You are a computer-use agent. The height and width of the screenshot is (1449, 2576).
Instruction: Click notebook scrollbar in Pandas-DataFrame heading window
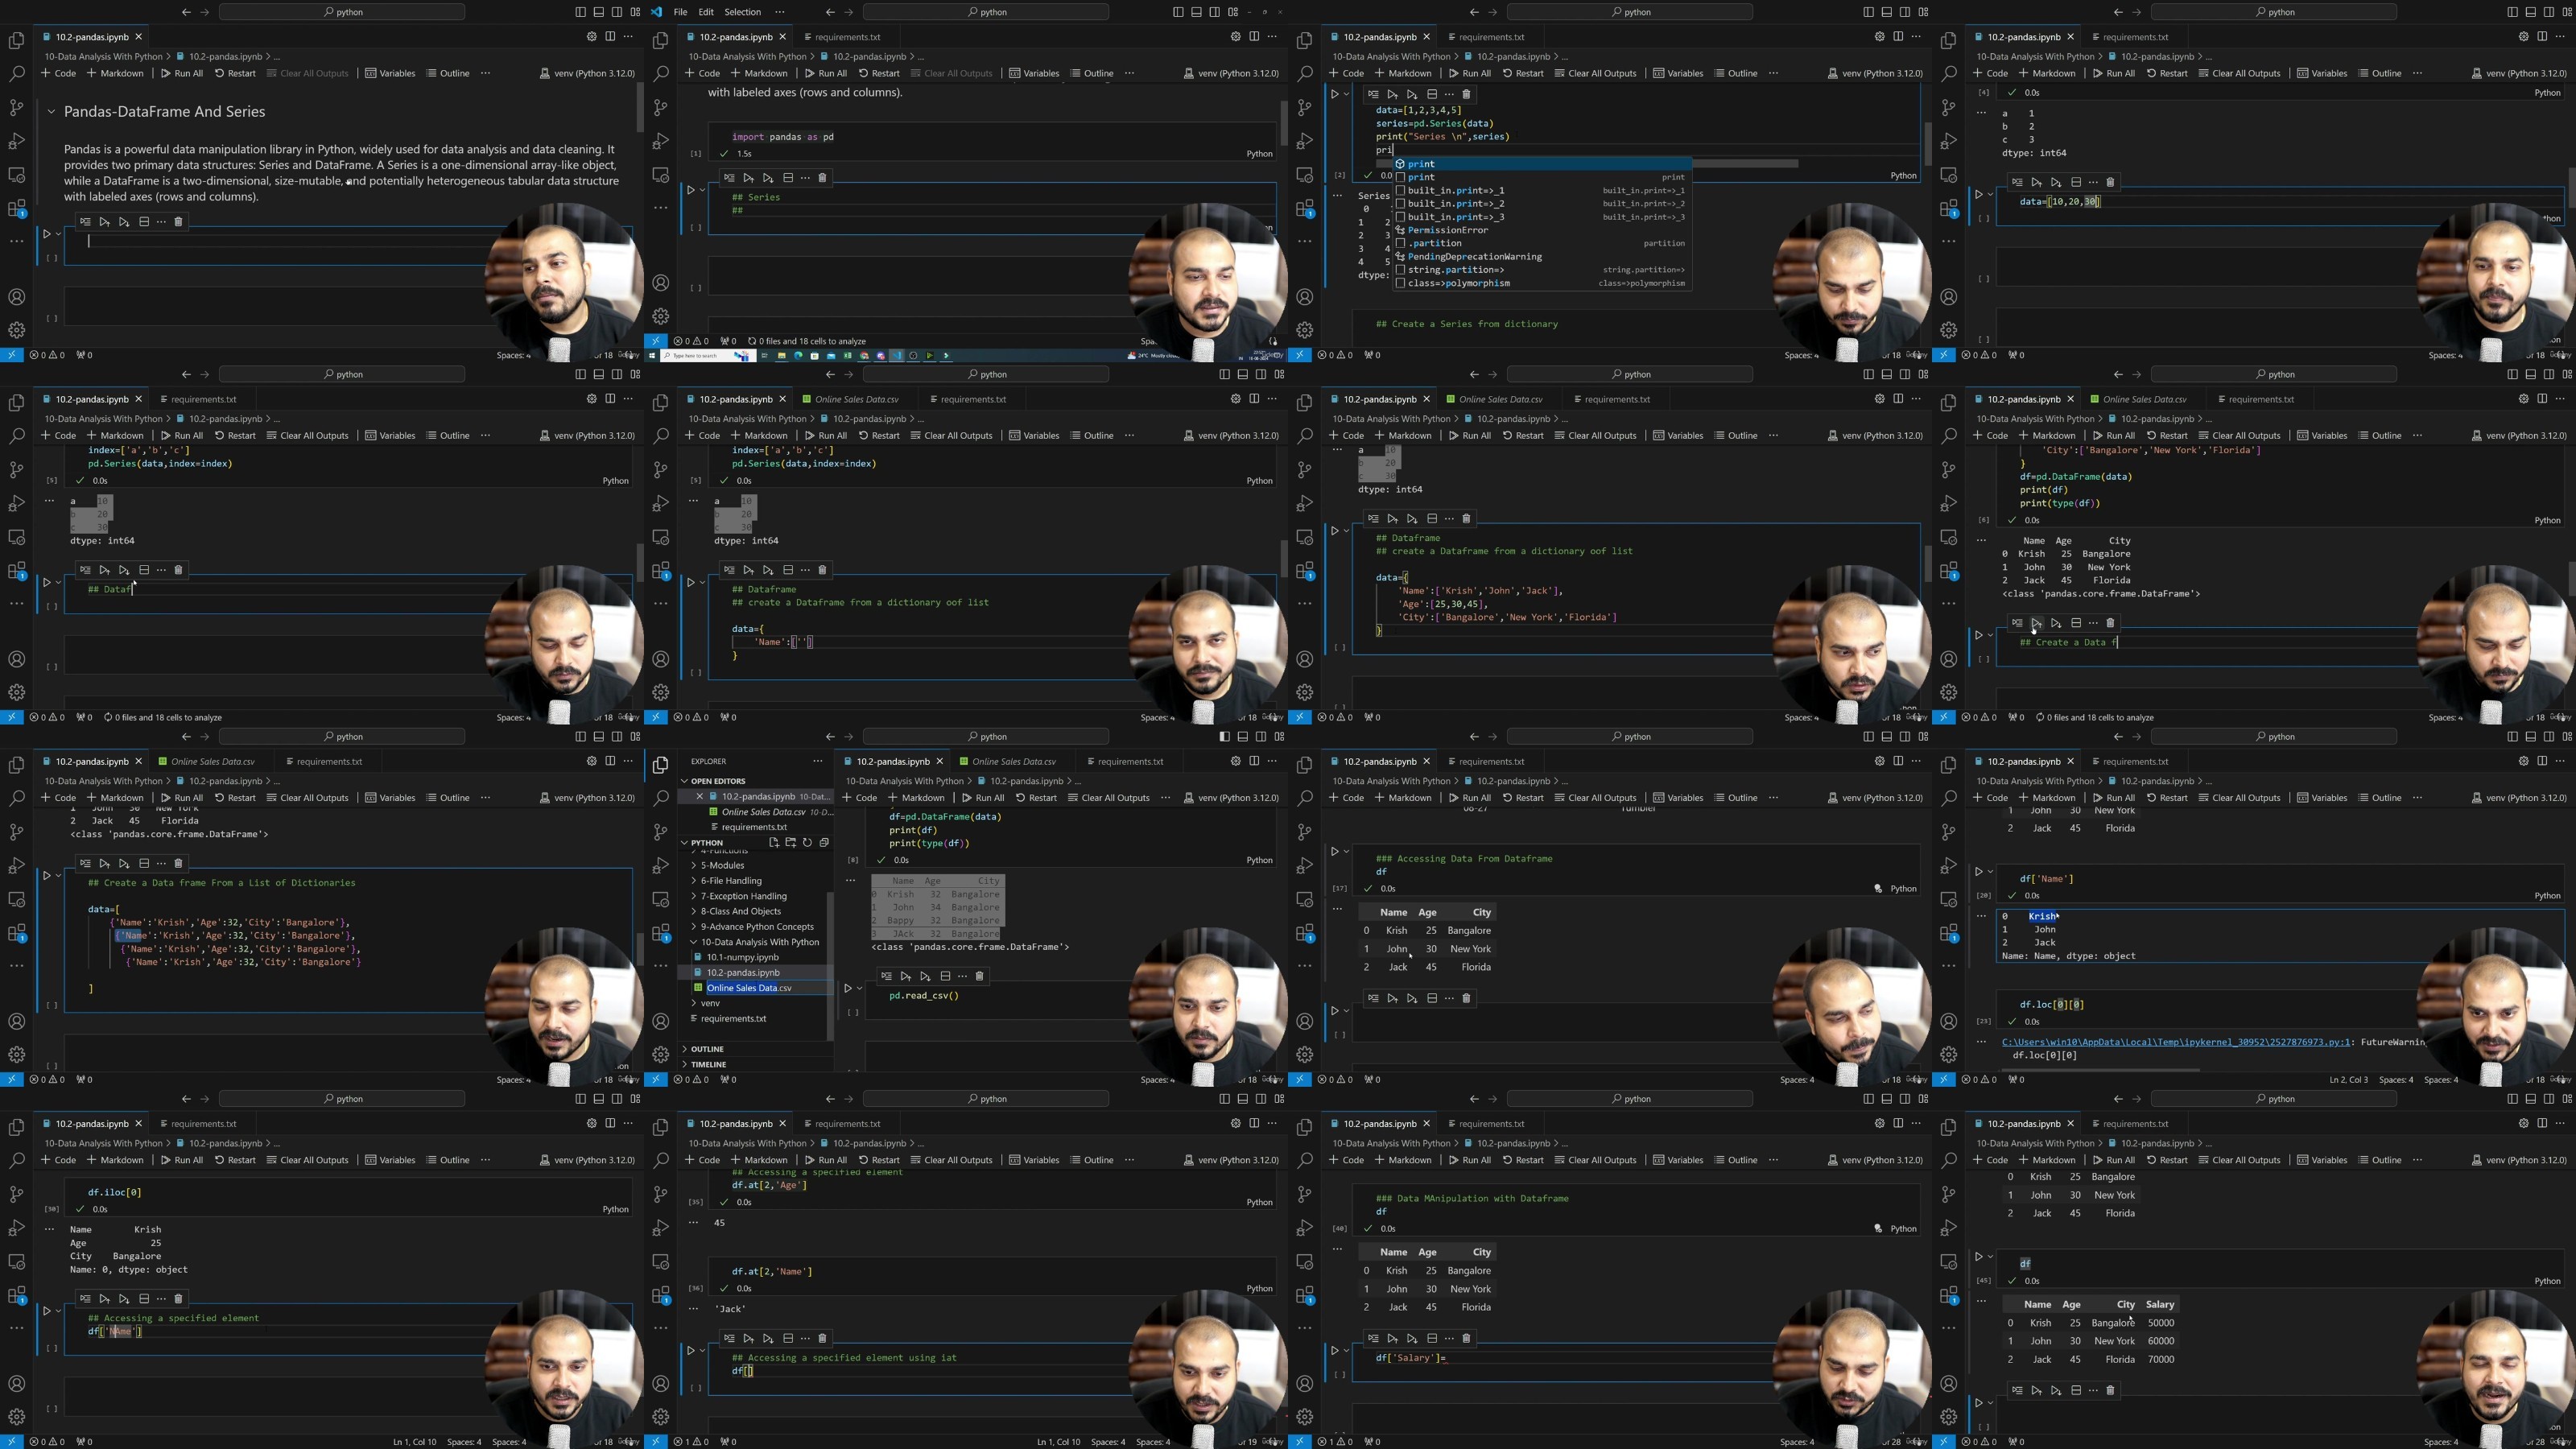(640, 108)
